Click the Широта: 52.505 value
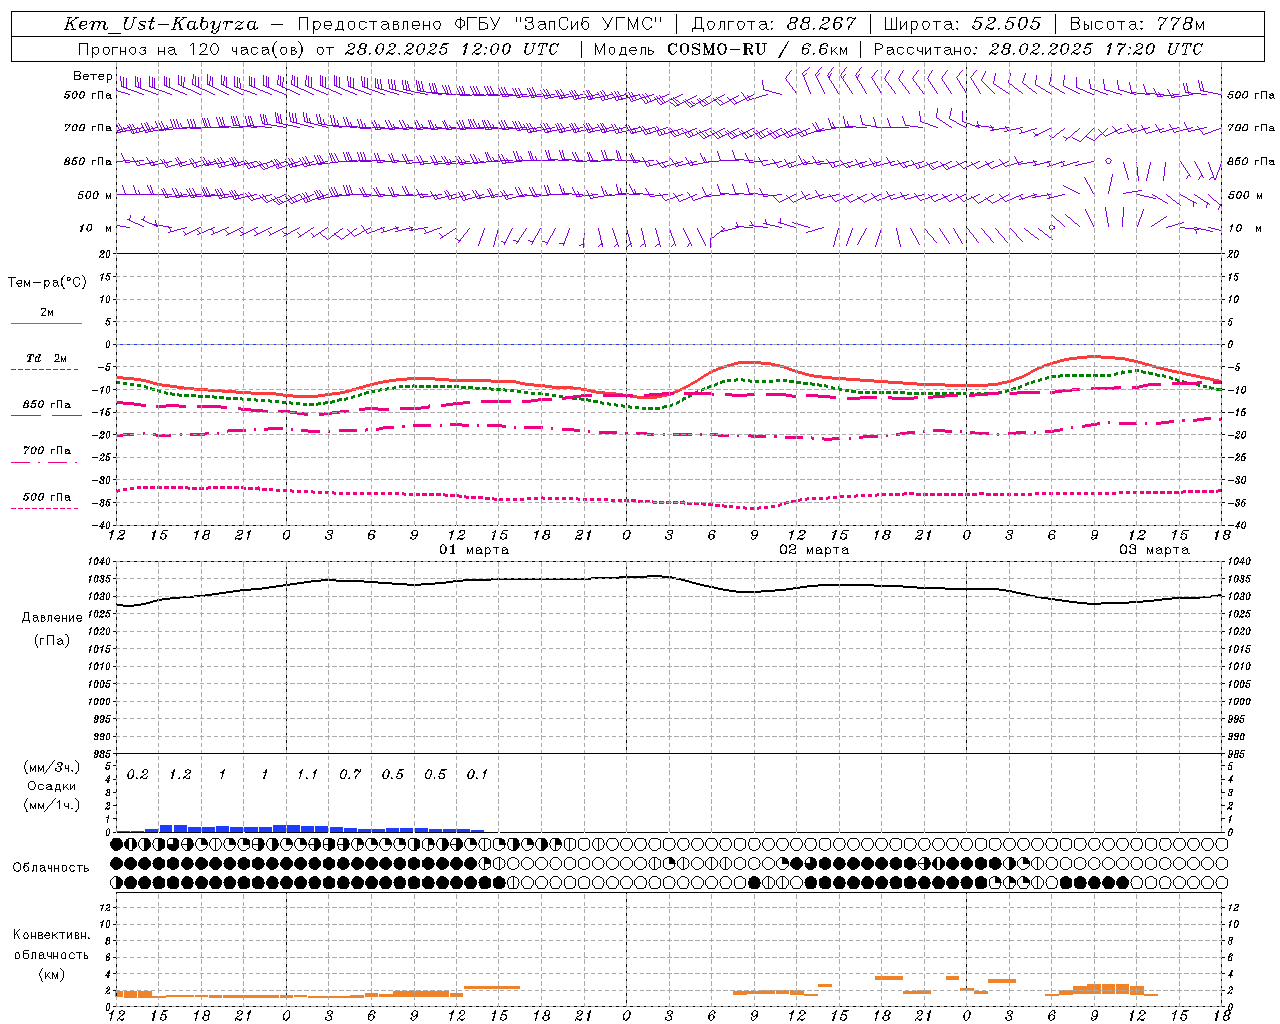The height and width of the screenshot is (1024, 1280). [x=962, y=24]
